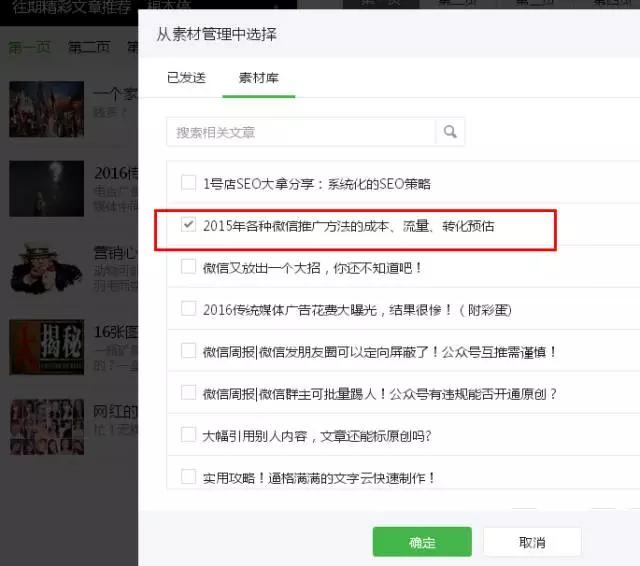Switch to the 已发送 tab
Viewport: 640px width, 566px height.
tap(186, 78)
